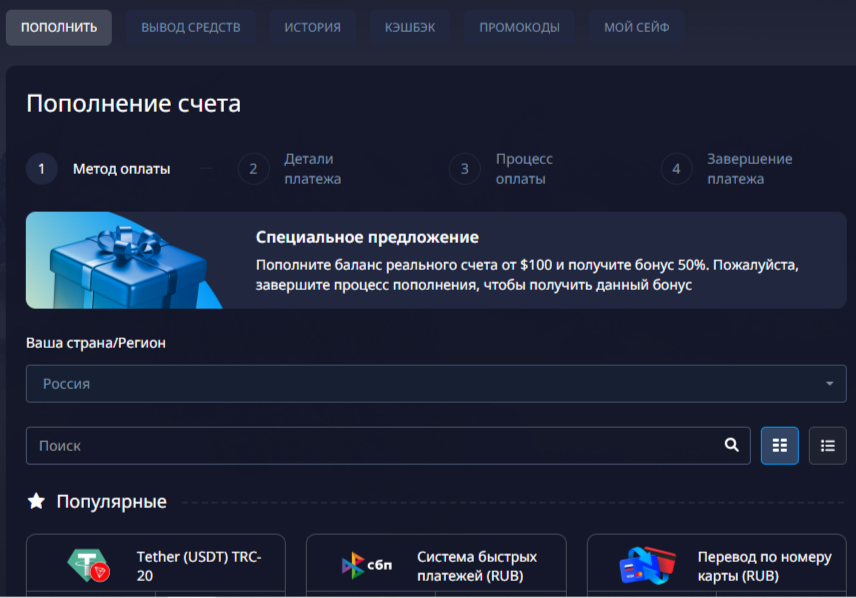Open the Вывод средств tab

pos(190,27)
